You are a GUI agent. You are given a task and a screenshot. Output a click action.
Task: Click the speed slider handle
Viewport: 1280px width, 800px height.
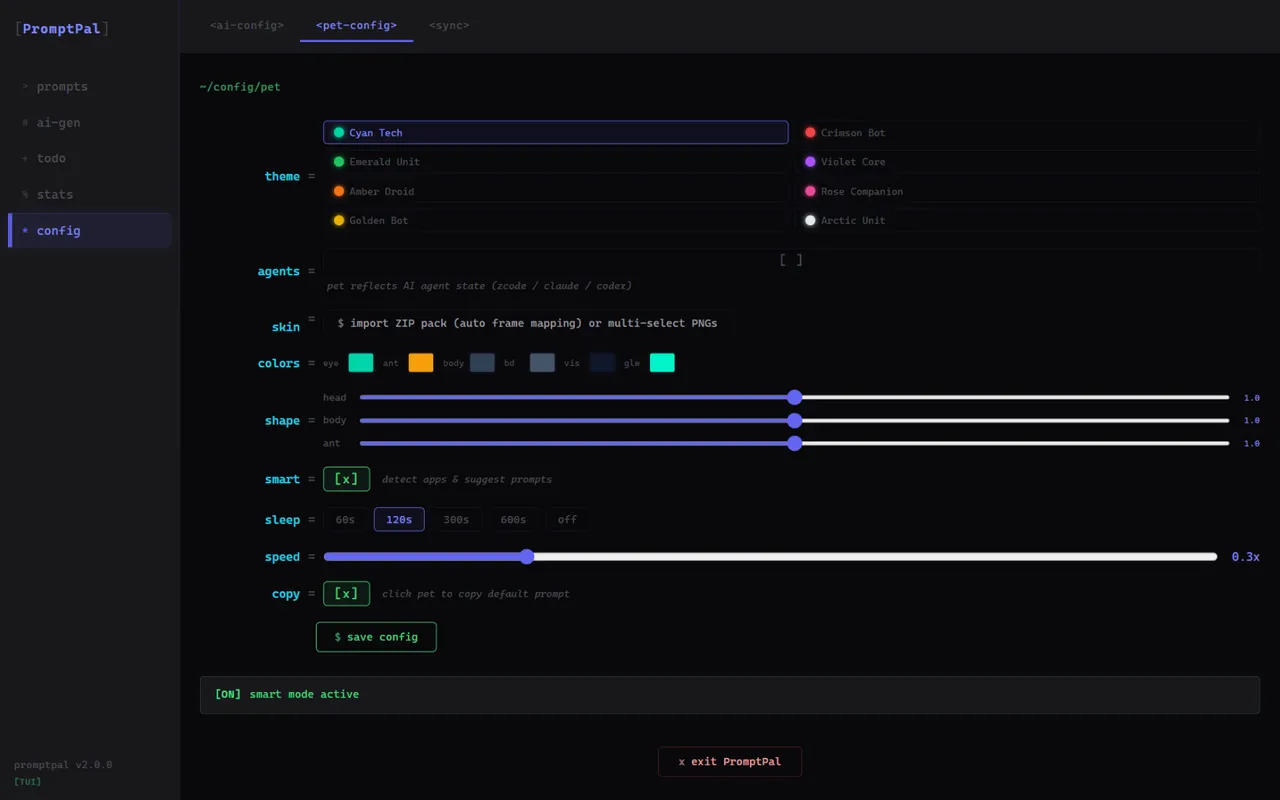(527, 557)
